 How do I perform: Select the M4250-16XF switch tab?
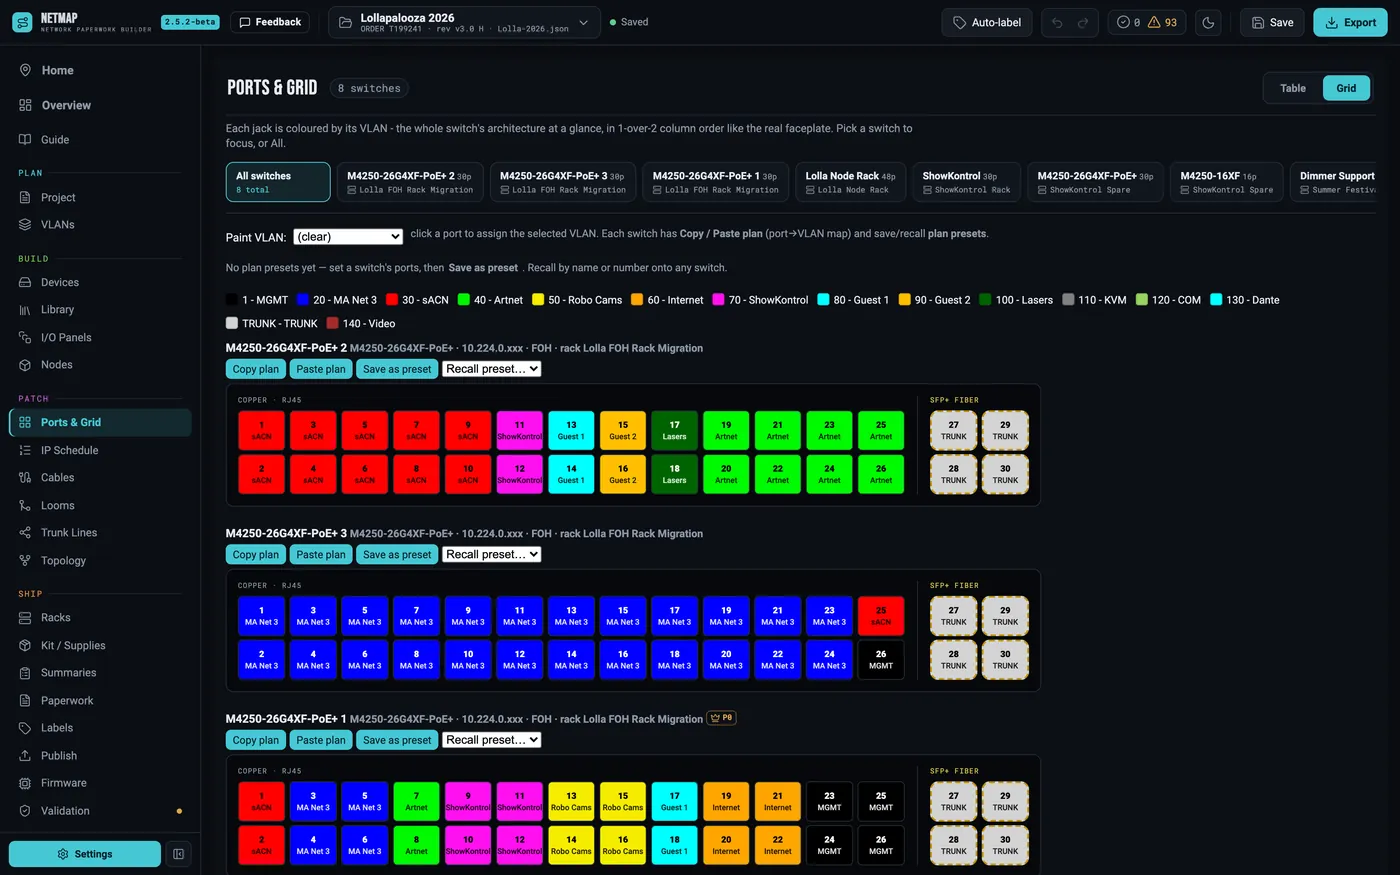coord(1227,182)
